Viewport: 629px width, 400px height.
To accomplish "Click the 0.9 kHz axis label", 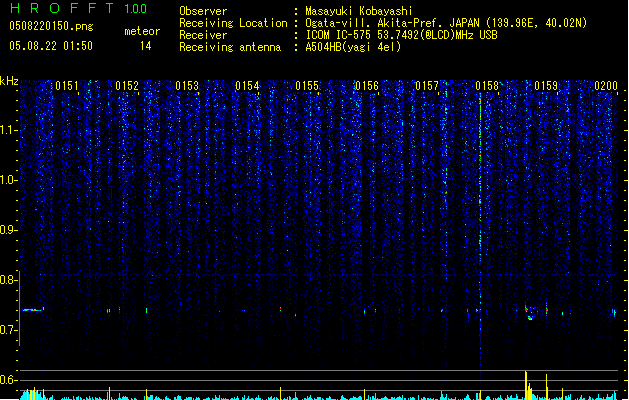I will click(9, 230).
